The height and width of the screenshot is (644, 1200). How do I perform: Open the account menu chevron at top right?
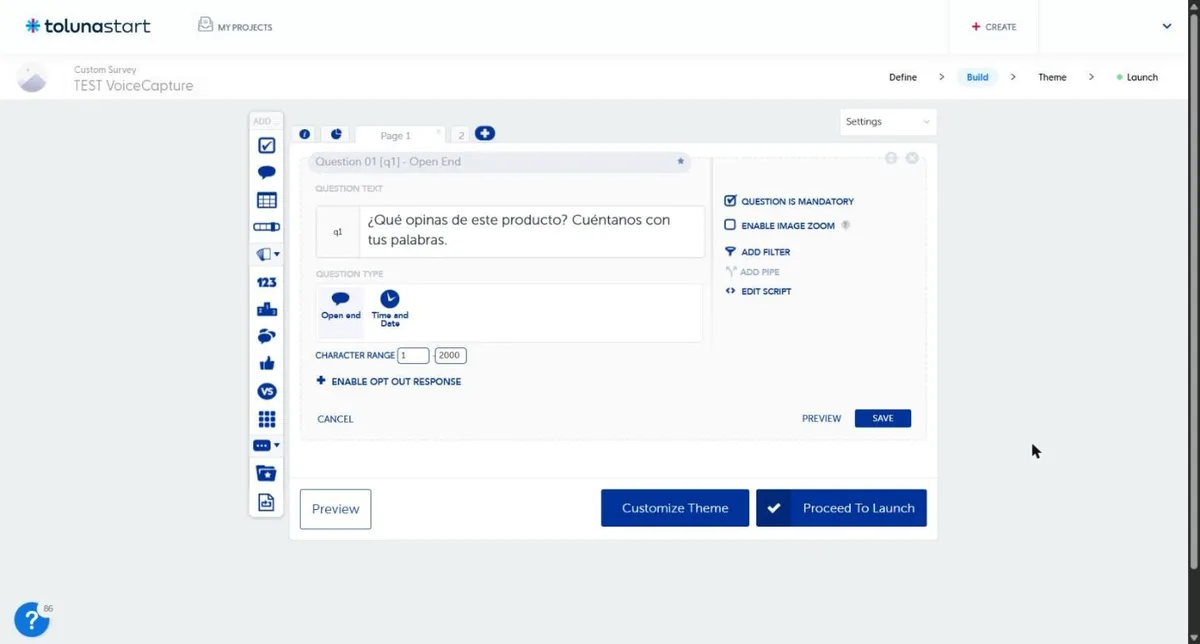tap(1167, 27)
